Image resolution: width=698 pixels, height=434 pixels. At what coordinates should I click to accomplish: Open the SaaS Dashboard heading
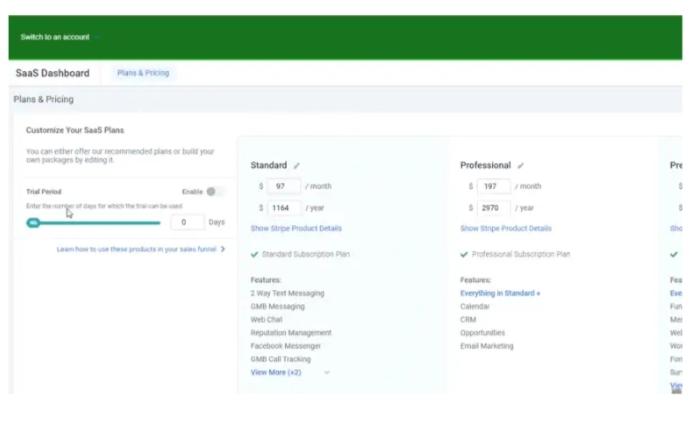pyautogui.click(x=52, y=73)
